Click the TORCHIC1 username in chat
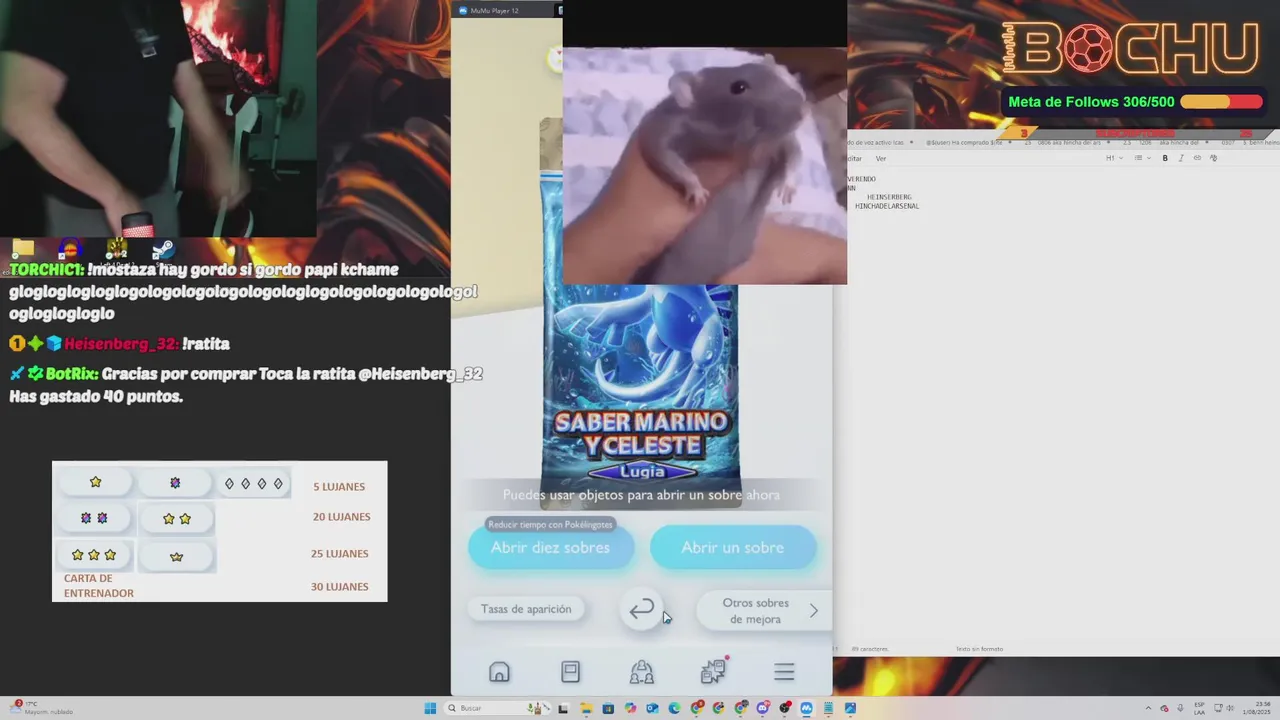 click(x=46, y=270)
